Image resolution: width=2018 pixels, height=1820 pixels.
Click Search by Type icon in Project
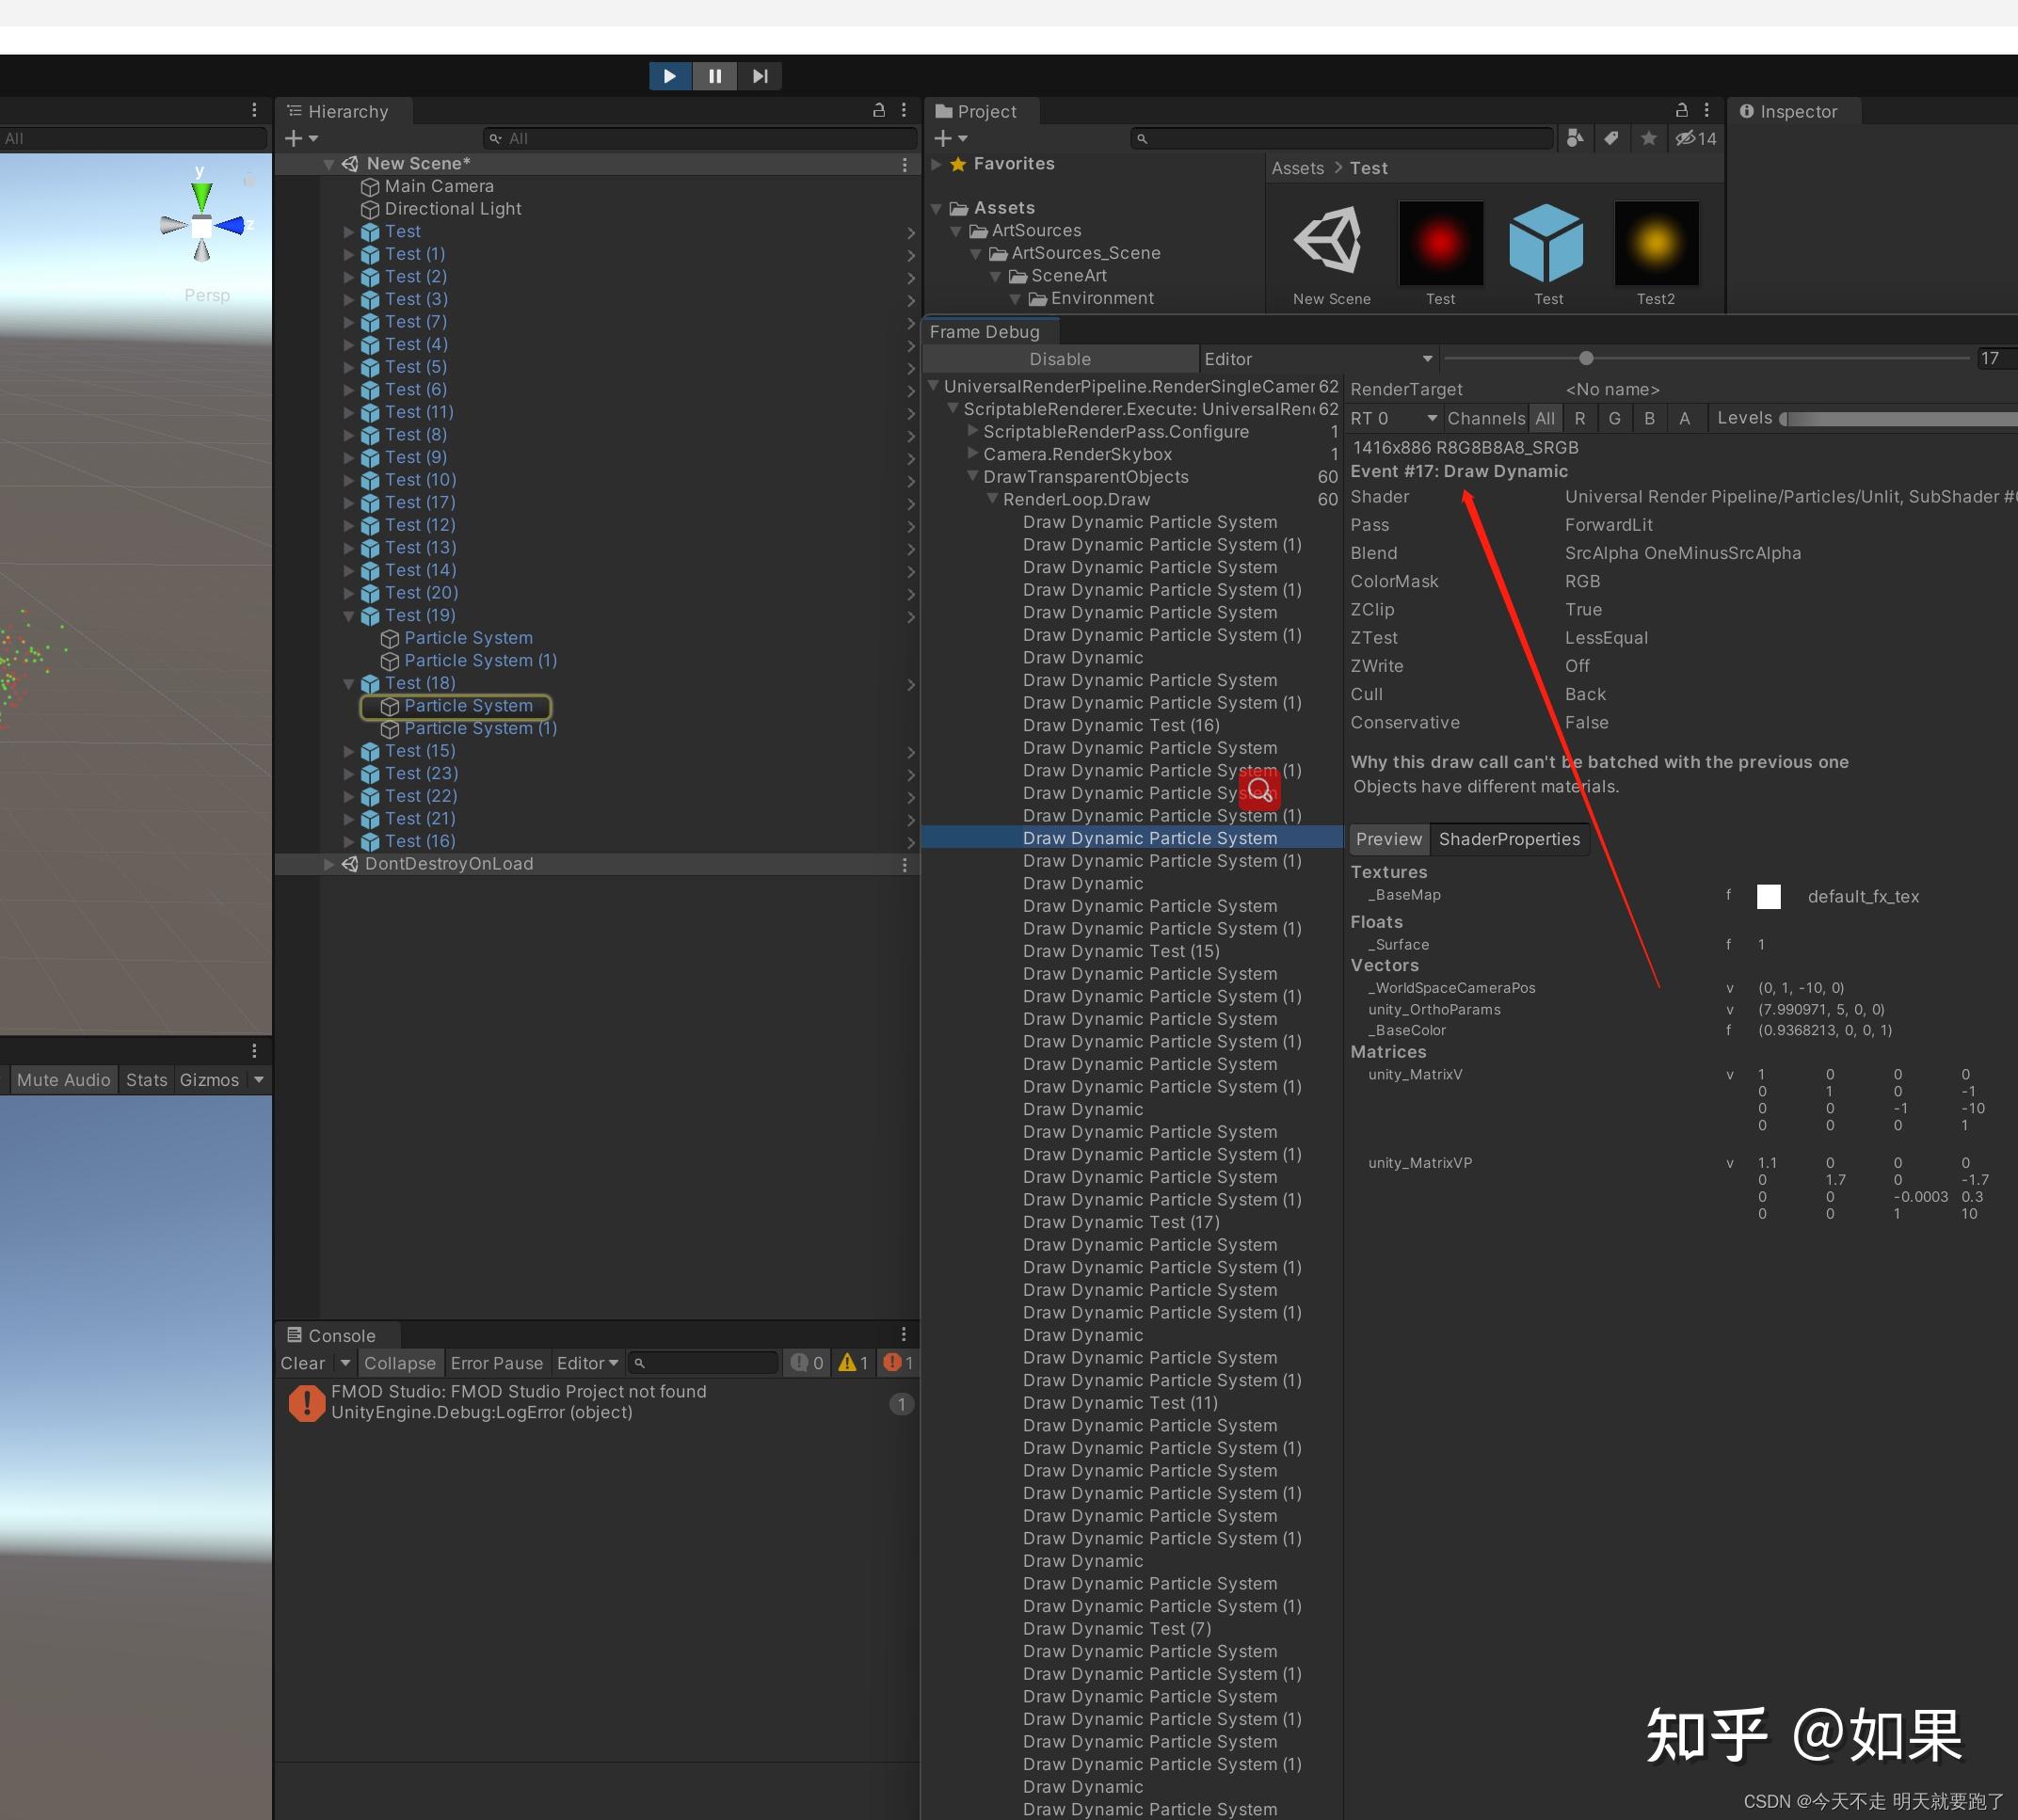point(1575,138)
